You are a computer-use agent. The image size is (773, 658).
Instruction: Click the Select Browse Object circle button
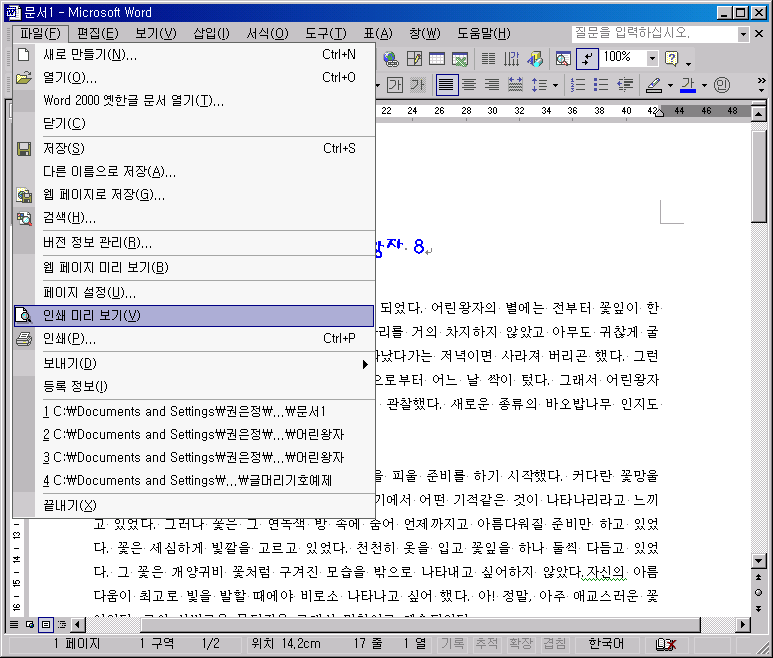758,592
